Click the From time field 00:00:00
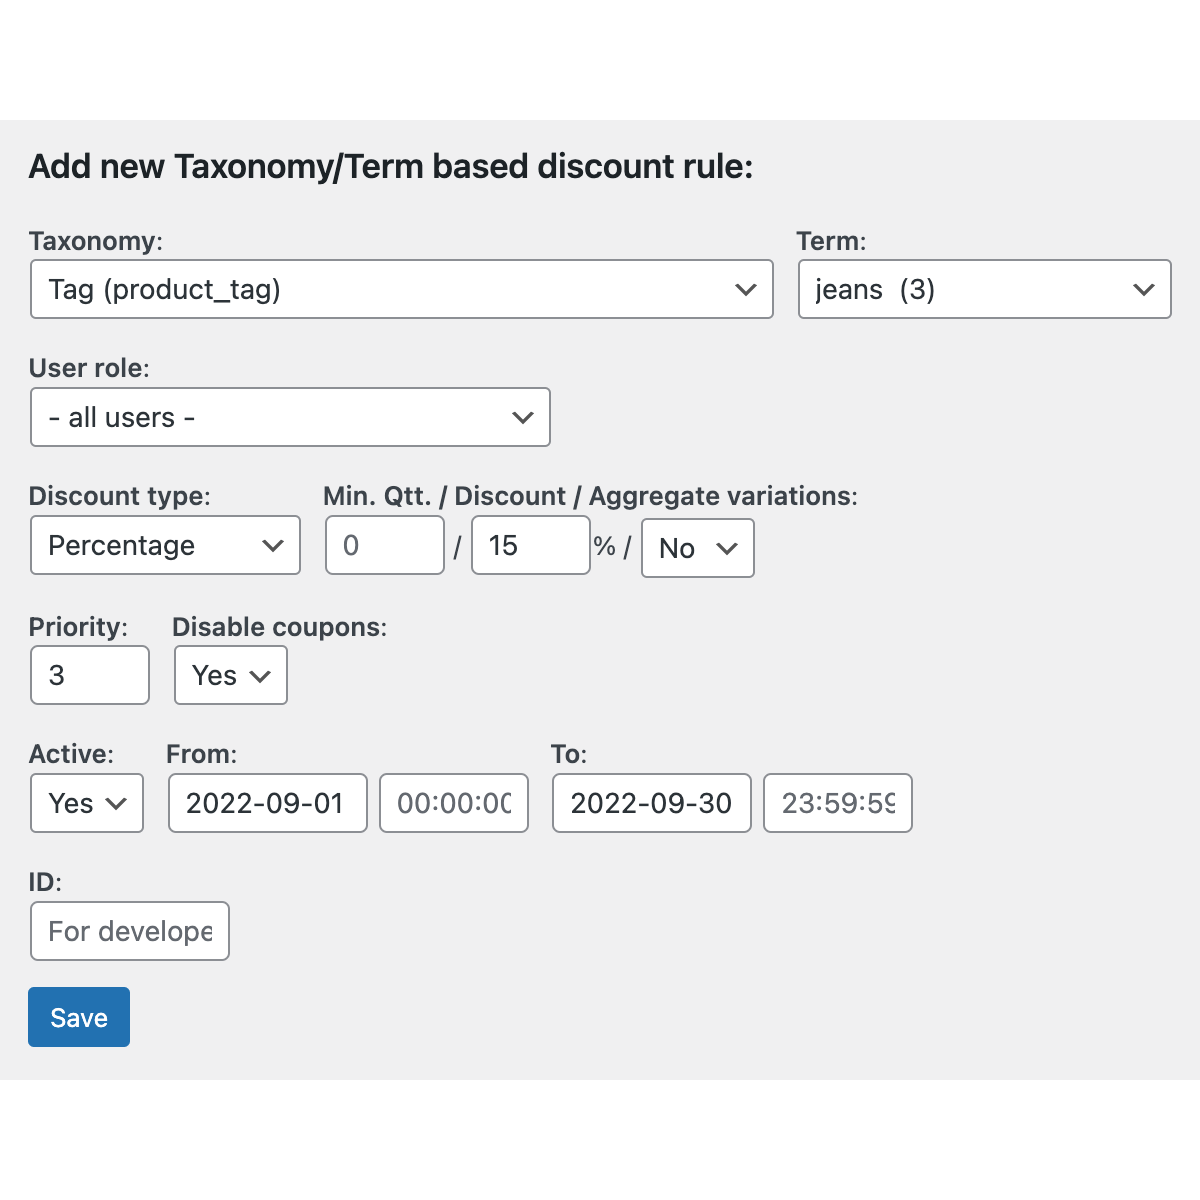The width and height of the screenshot is (1200, 1200). (x=454, y=803)
